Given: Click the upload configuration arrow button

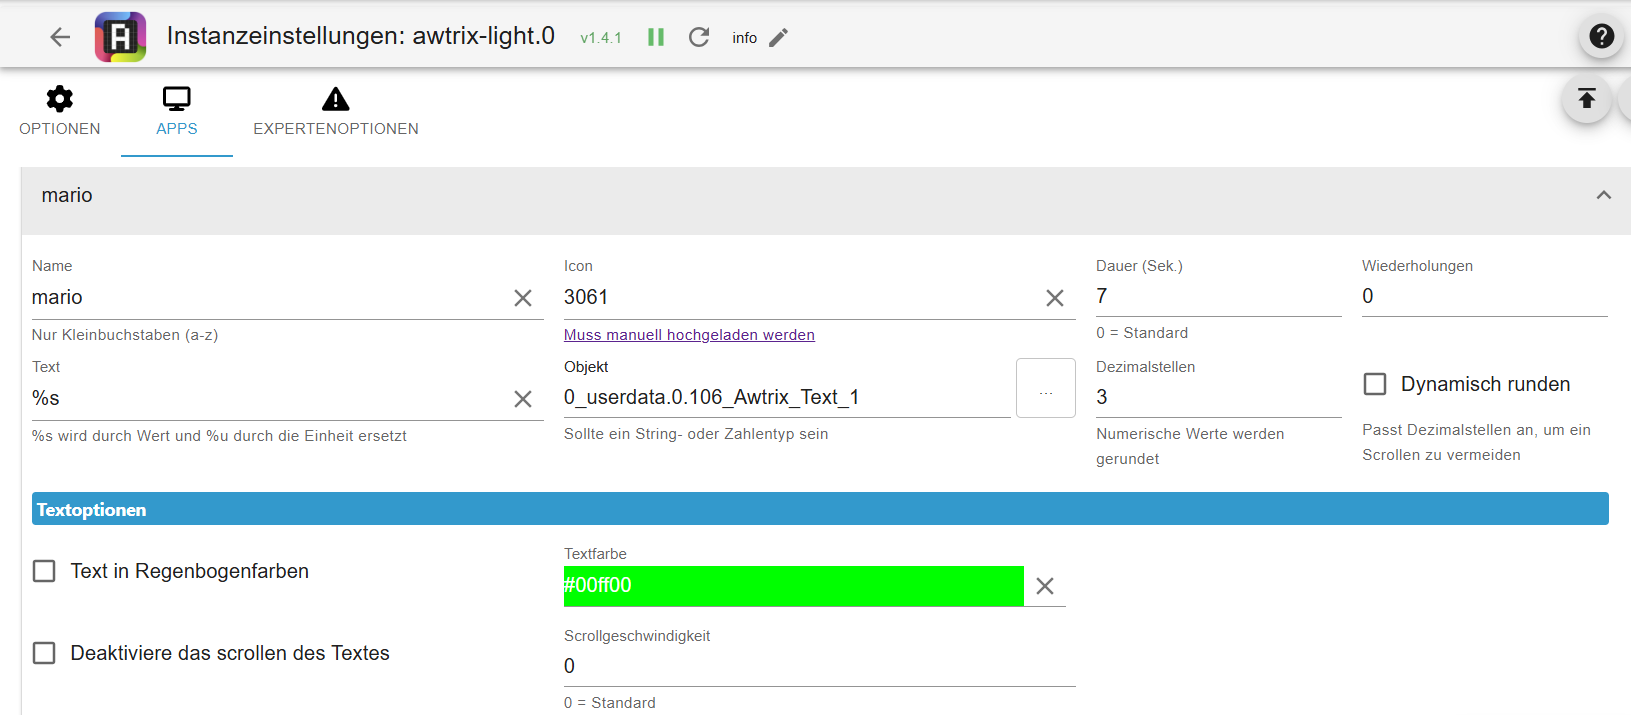Looking at the screenshot, I should click(1586, 98).
